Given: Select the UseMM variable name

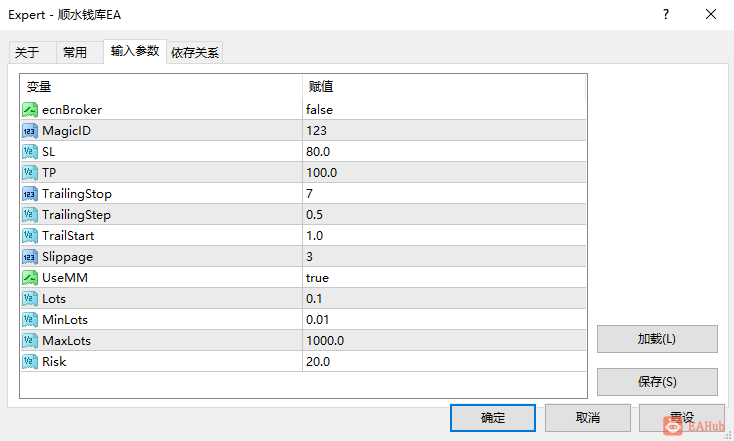Looking at the screenshot, I should tap(65, 278).
